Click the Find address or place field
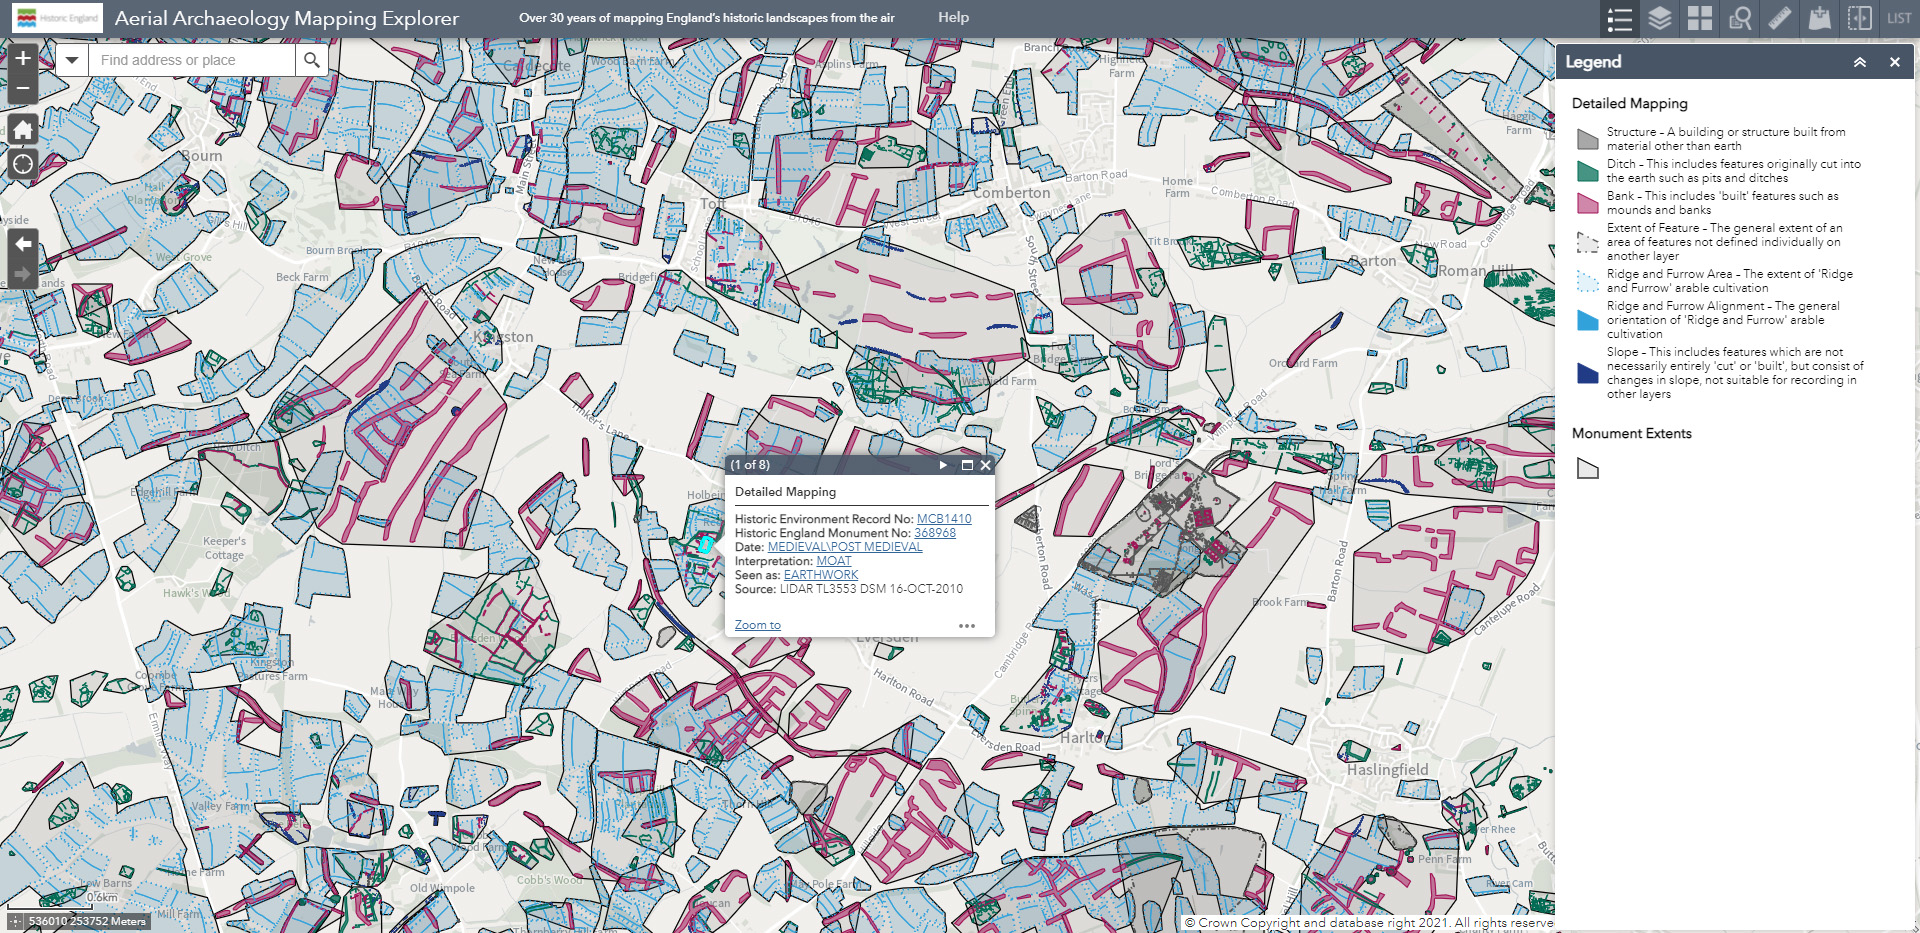This screenshot has height=933, width=1920. pyautogui.click(x=190, y=59)
